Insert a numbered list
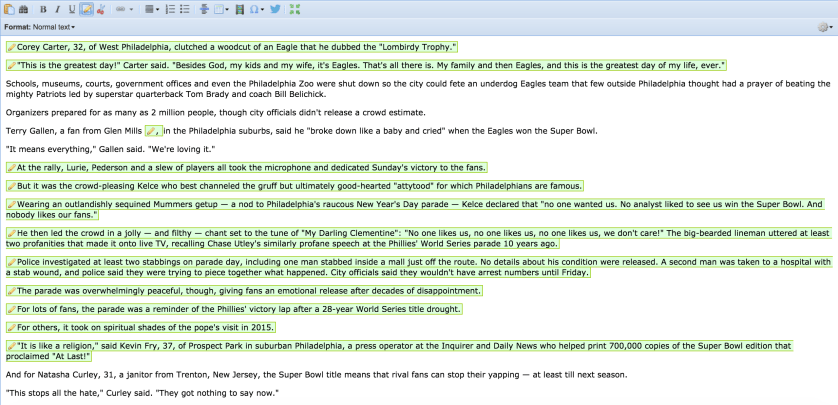838x405 pixels. click(x=170, y=9)
